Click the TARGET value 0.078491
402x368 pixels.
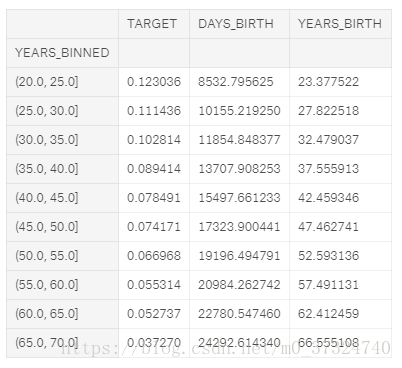[154, 198]
